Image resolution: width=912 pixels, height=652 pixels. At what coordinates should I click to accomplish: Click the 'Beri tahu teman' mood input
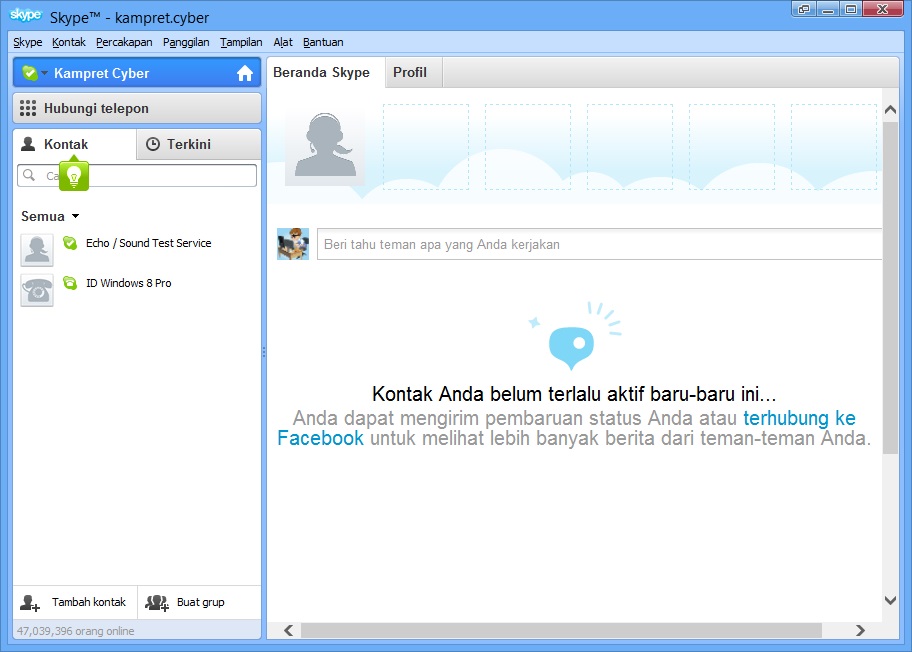[600, 244]
